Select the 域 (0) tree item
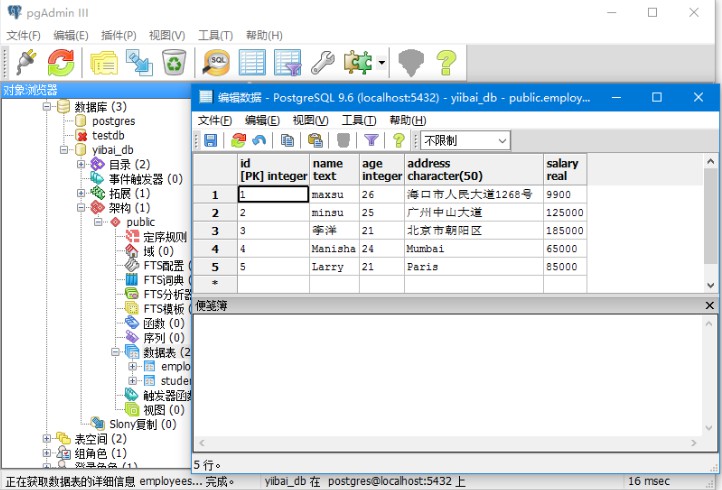The height and width of the screenshot is (490, 722). (158, 251)
